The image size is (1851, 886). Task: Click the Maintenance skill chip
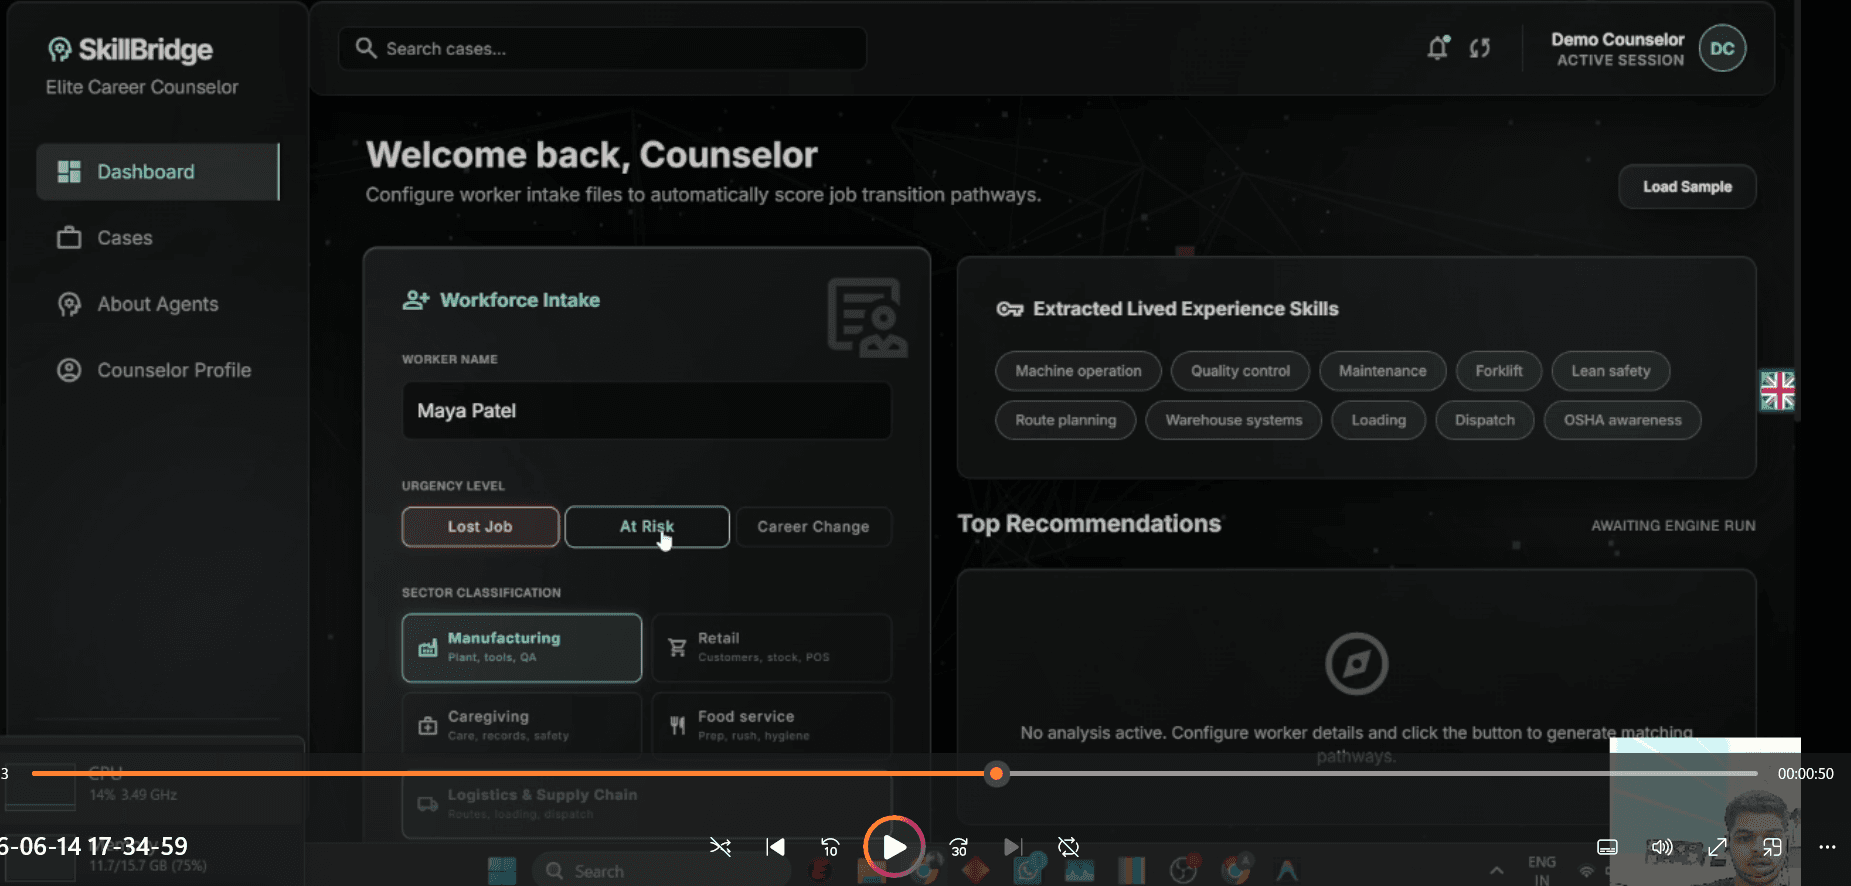(x=1382, y=371)
